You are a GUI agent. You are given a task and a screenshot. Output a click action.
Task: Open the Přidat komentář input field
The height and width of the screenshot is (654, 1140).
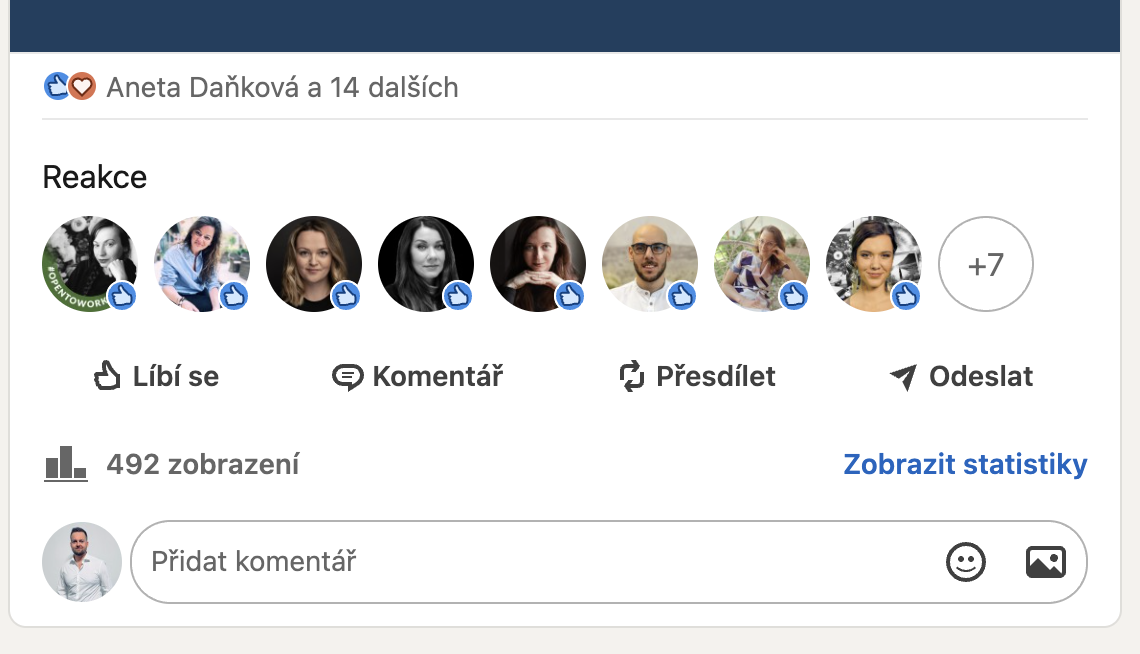(x=400, y=562)
